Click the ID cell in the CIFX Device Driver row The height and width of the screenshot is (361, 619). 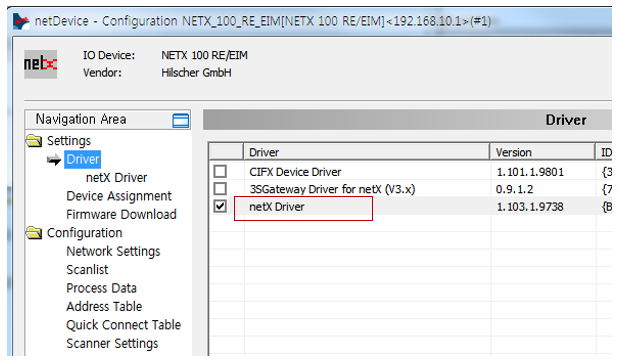click(606, 172)
